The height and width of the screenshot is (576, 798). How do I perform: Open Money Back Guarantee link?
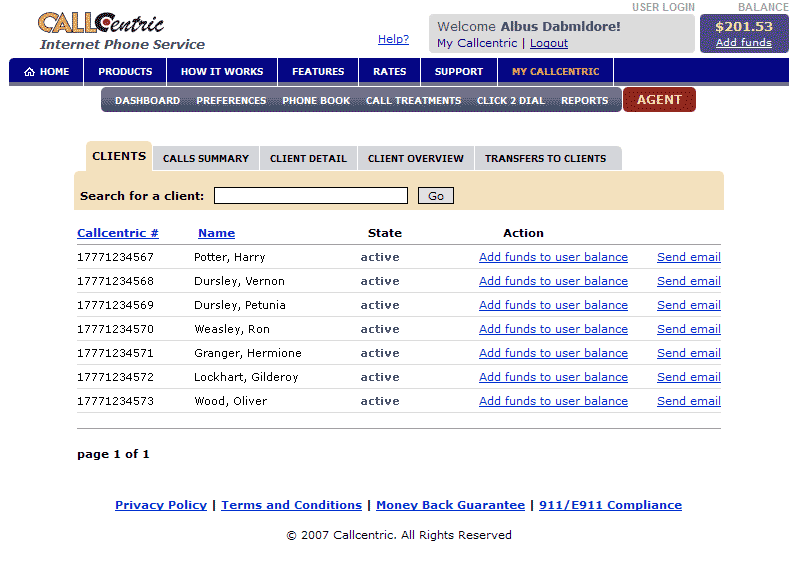tap(450, 505)
